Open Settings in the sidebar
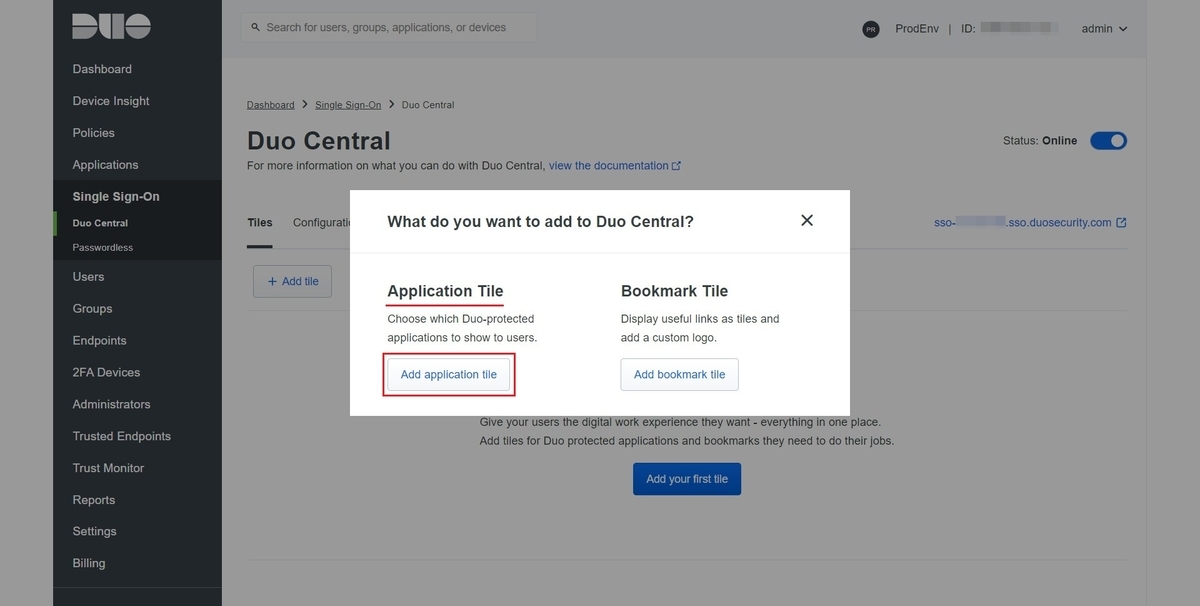The image size is (1200, 606). [94, 532]
